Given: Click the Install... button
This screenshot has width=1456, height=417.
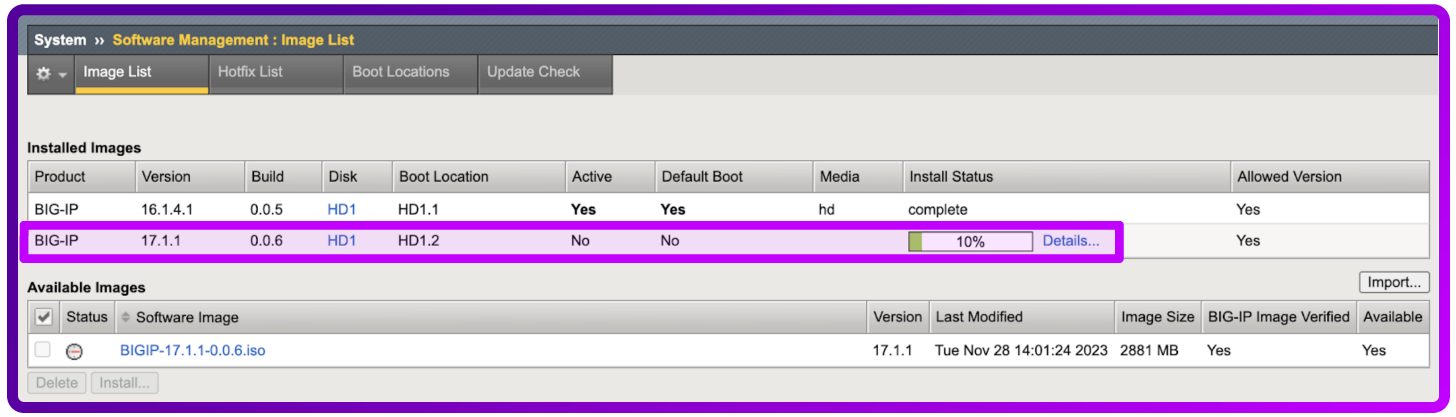Looking at the screenshot, I should tap(124, 383).
